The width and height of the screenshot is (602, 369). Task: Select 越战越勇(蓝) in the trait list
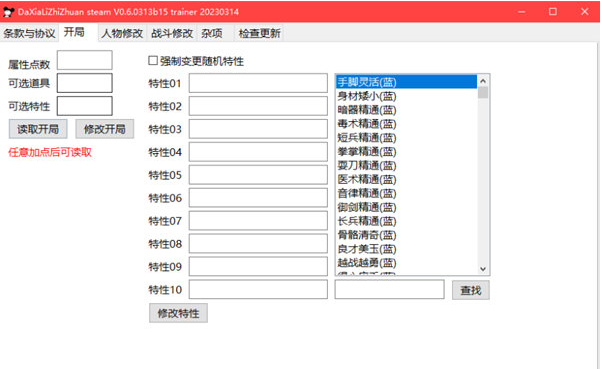[x=406, y=263]
